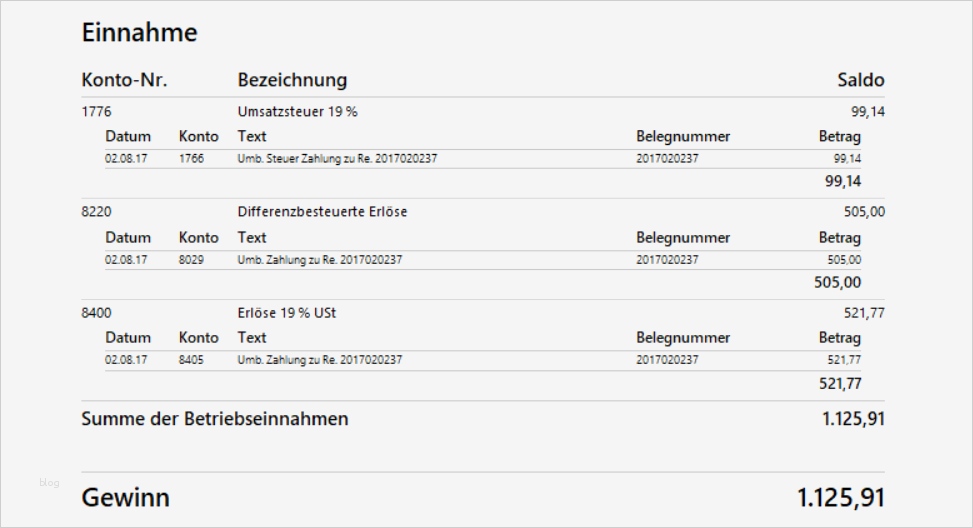Select the Umsatzsteuer 19 % account title
The image size is (973, 528).
tap(297, 112)
